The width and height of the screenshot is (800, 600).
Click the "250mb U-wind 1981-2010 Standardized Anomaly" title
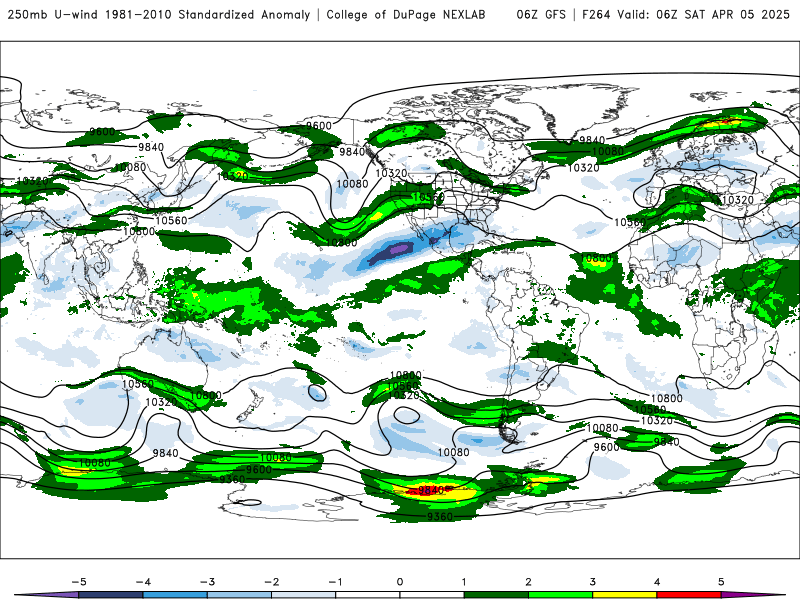point(159,15)
